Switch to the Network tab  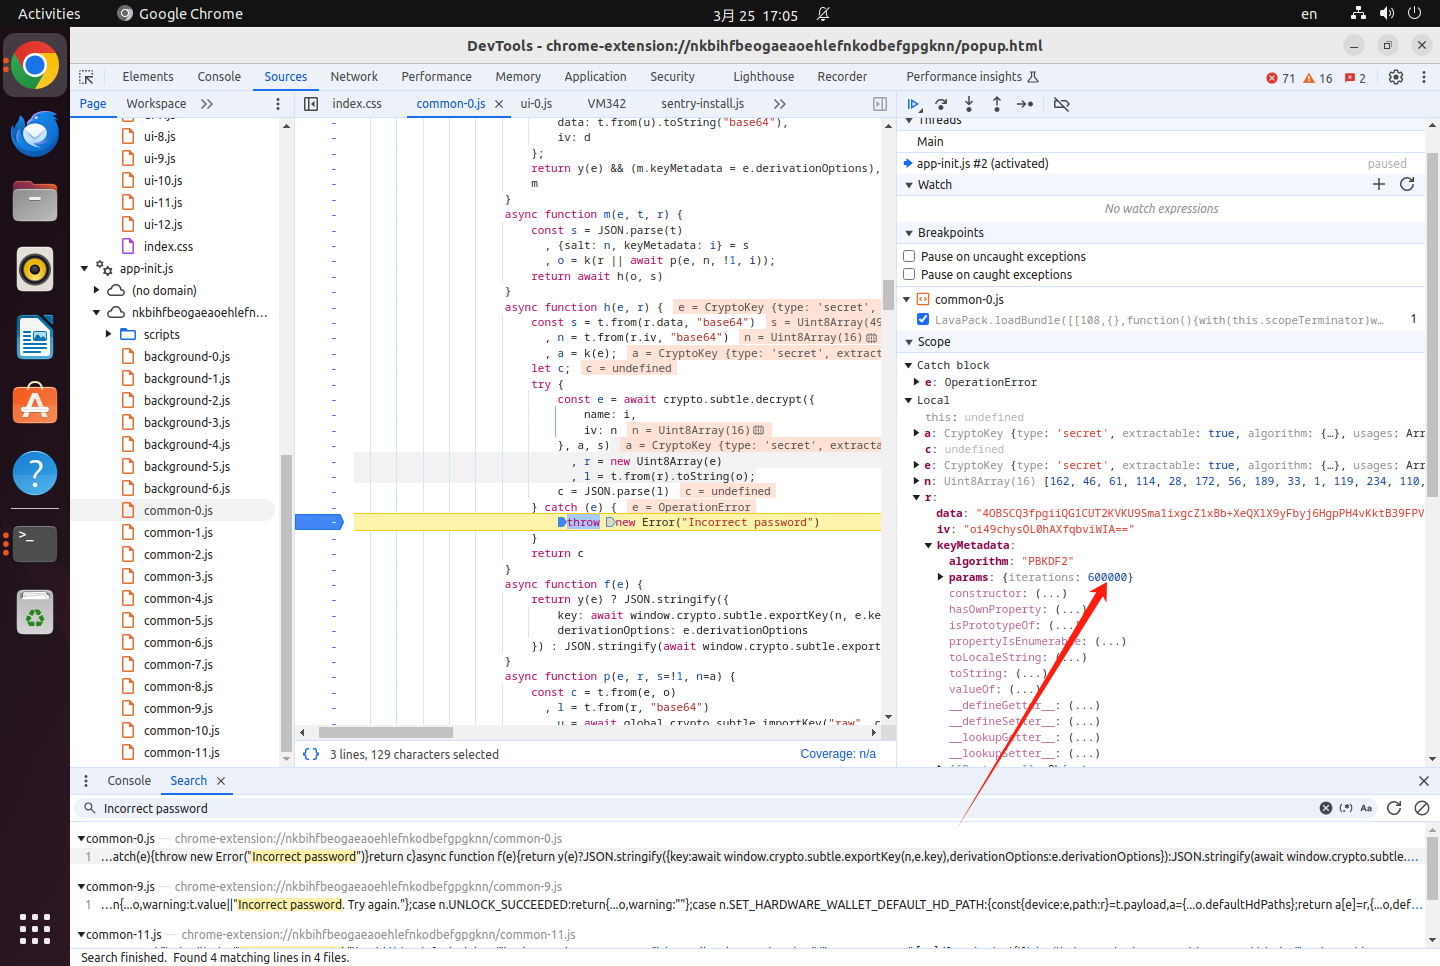(354, 77)
